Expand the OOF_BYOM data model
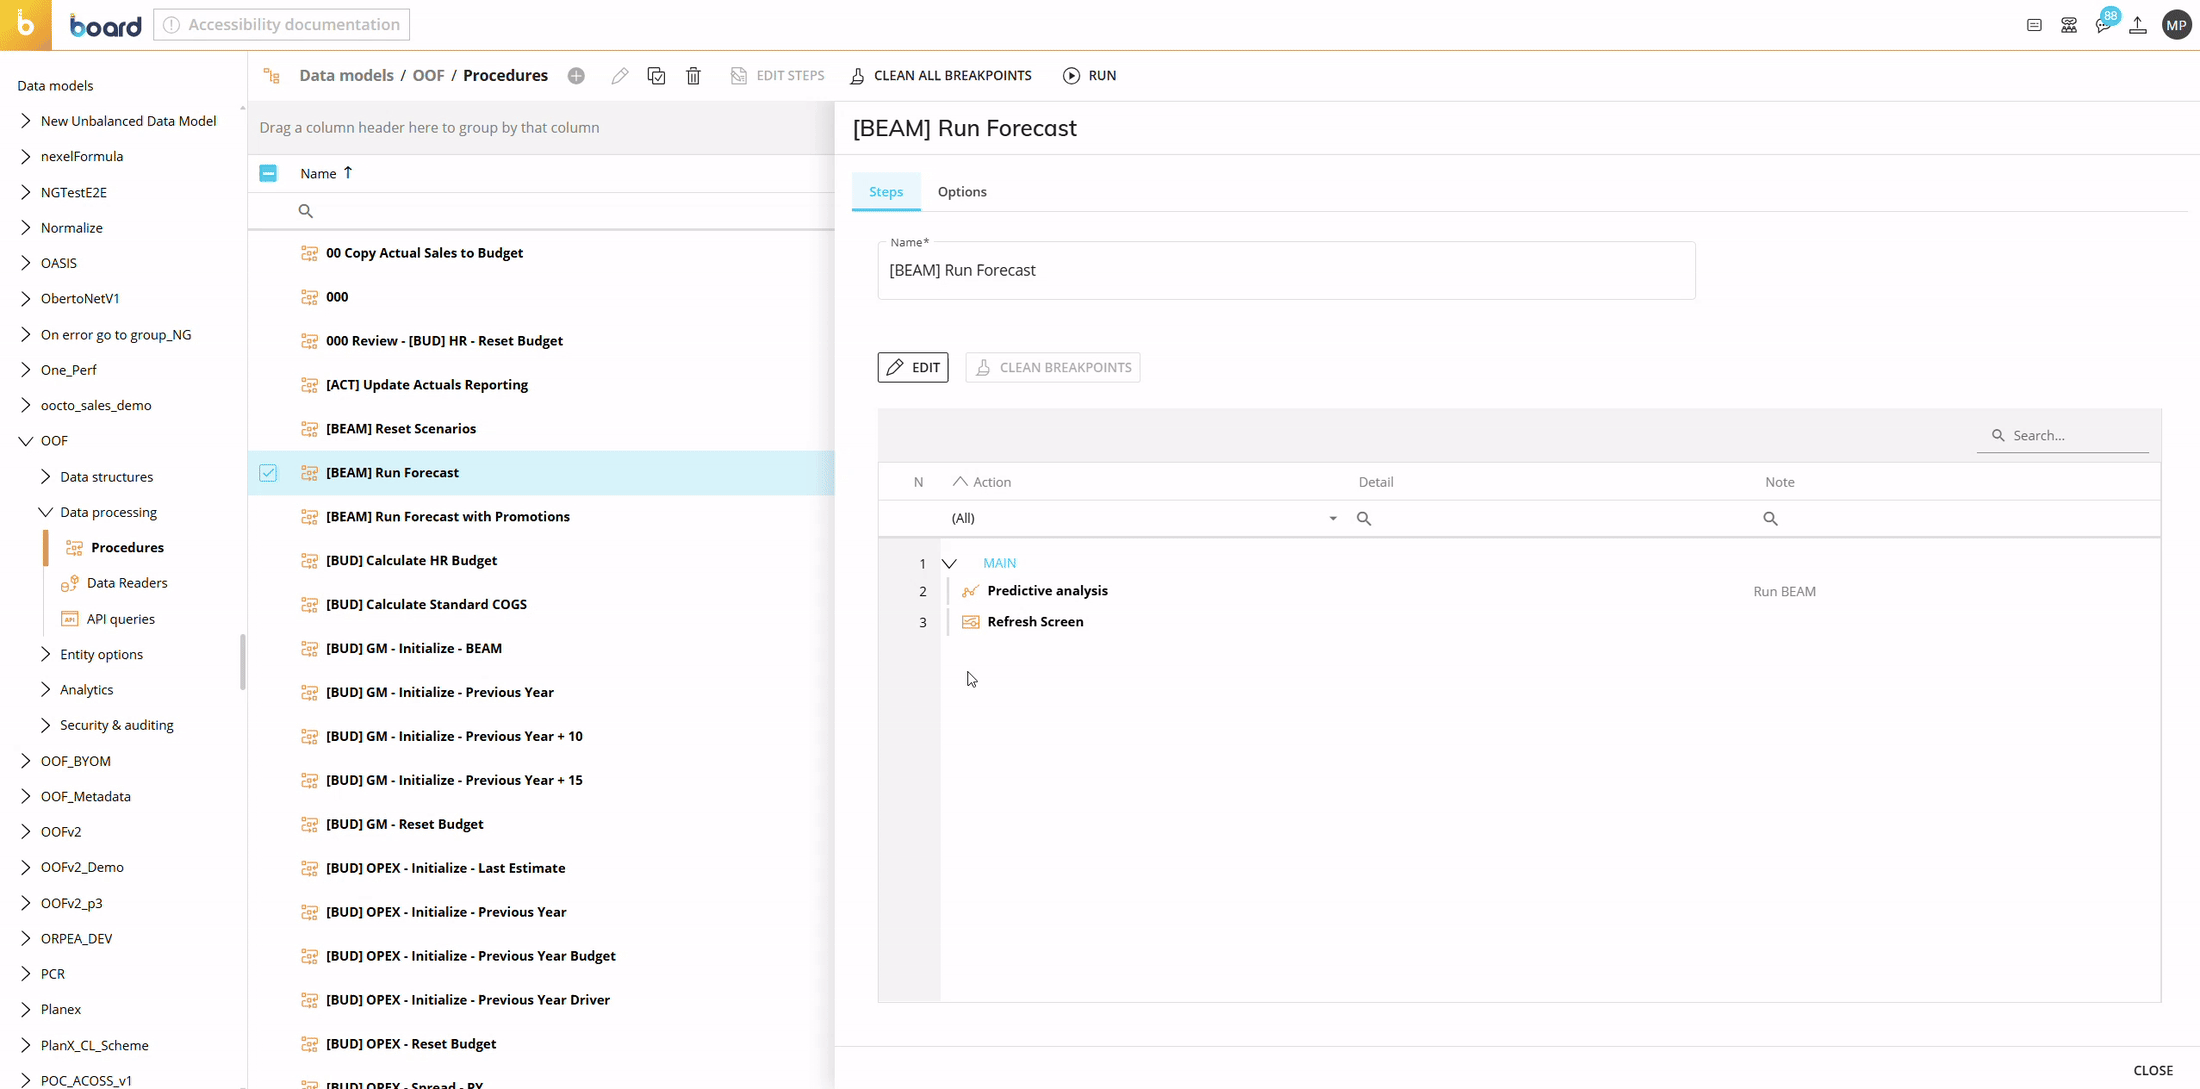 click(26, 761)
